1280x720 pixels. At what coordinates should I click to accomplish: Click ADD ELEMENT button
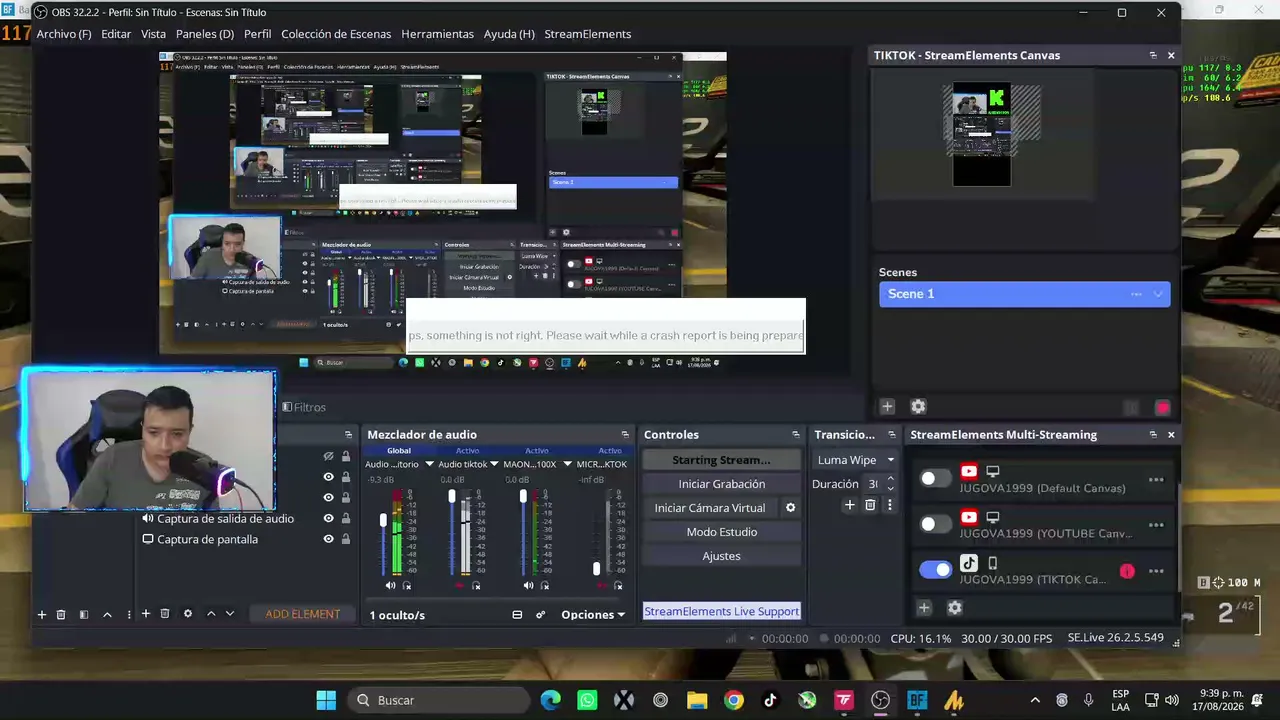click(303, 614)
